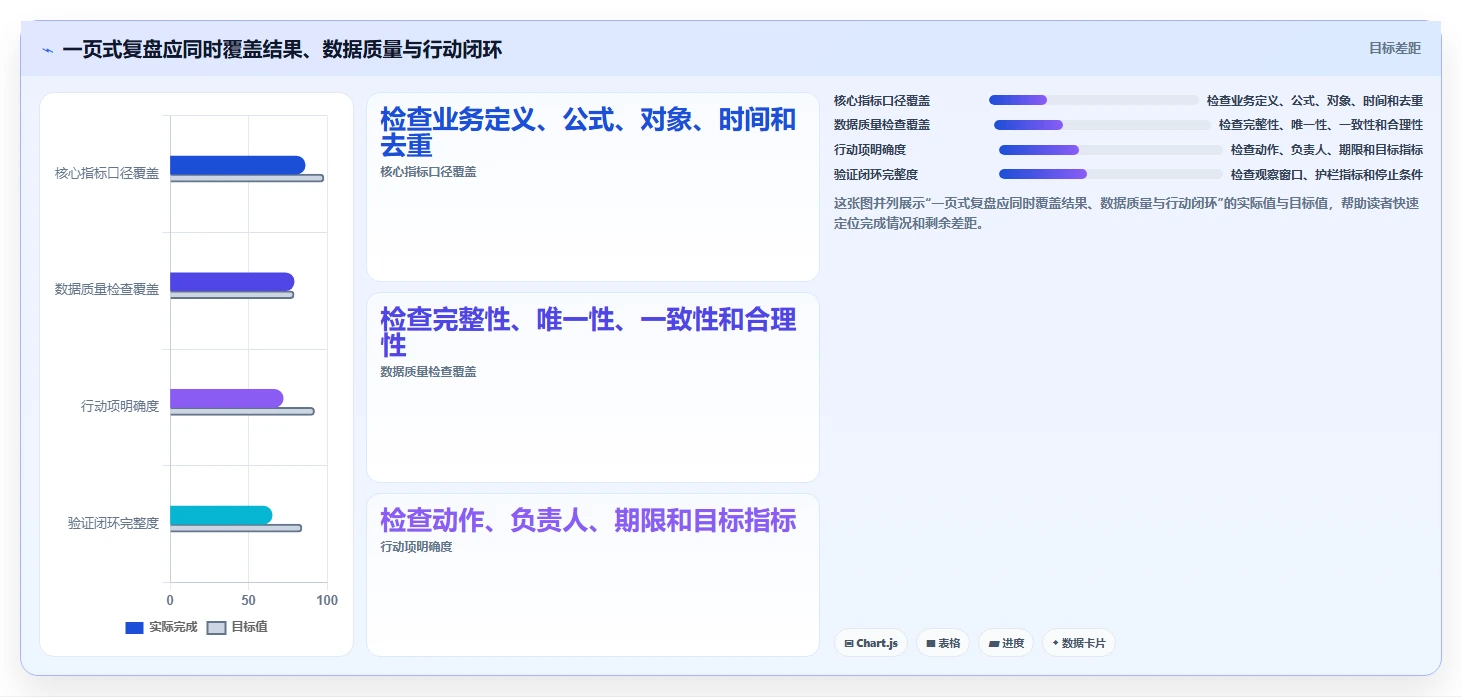Click progress-row note 检查观察窗口、护栏指标和停止条件
The width and height of the screenshot is (1462, 697).
1327,174
